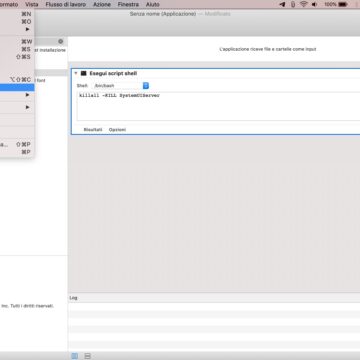
Task: Click the 100% battery indicator
Action: pyautogui.click(x=336, y=4)
